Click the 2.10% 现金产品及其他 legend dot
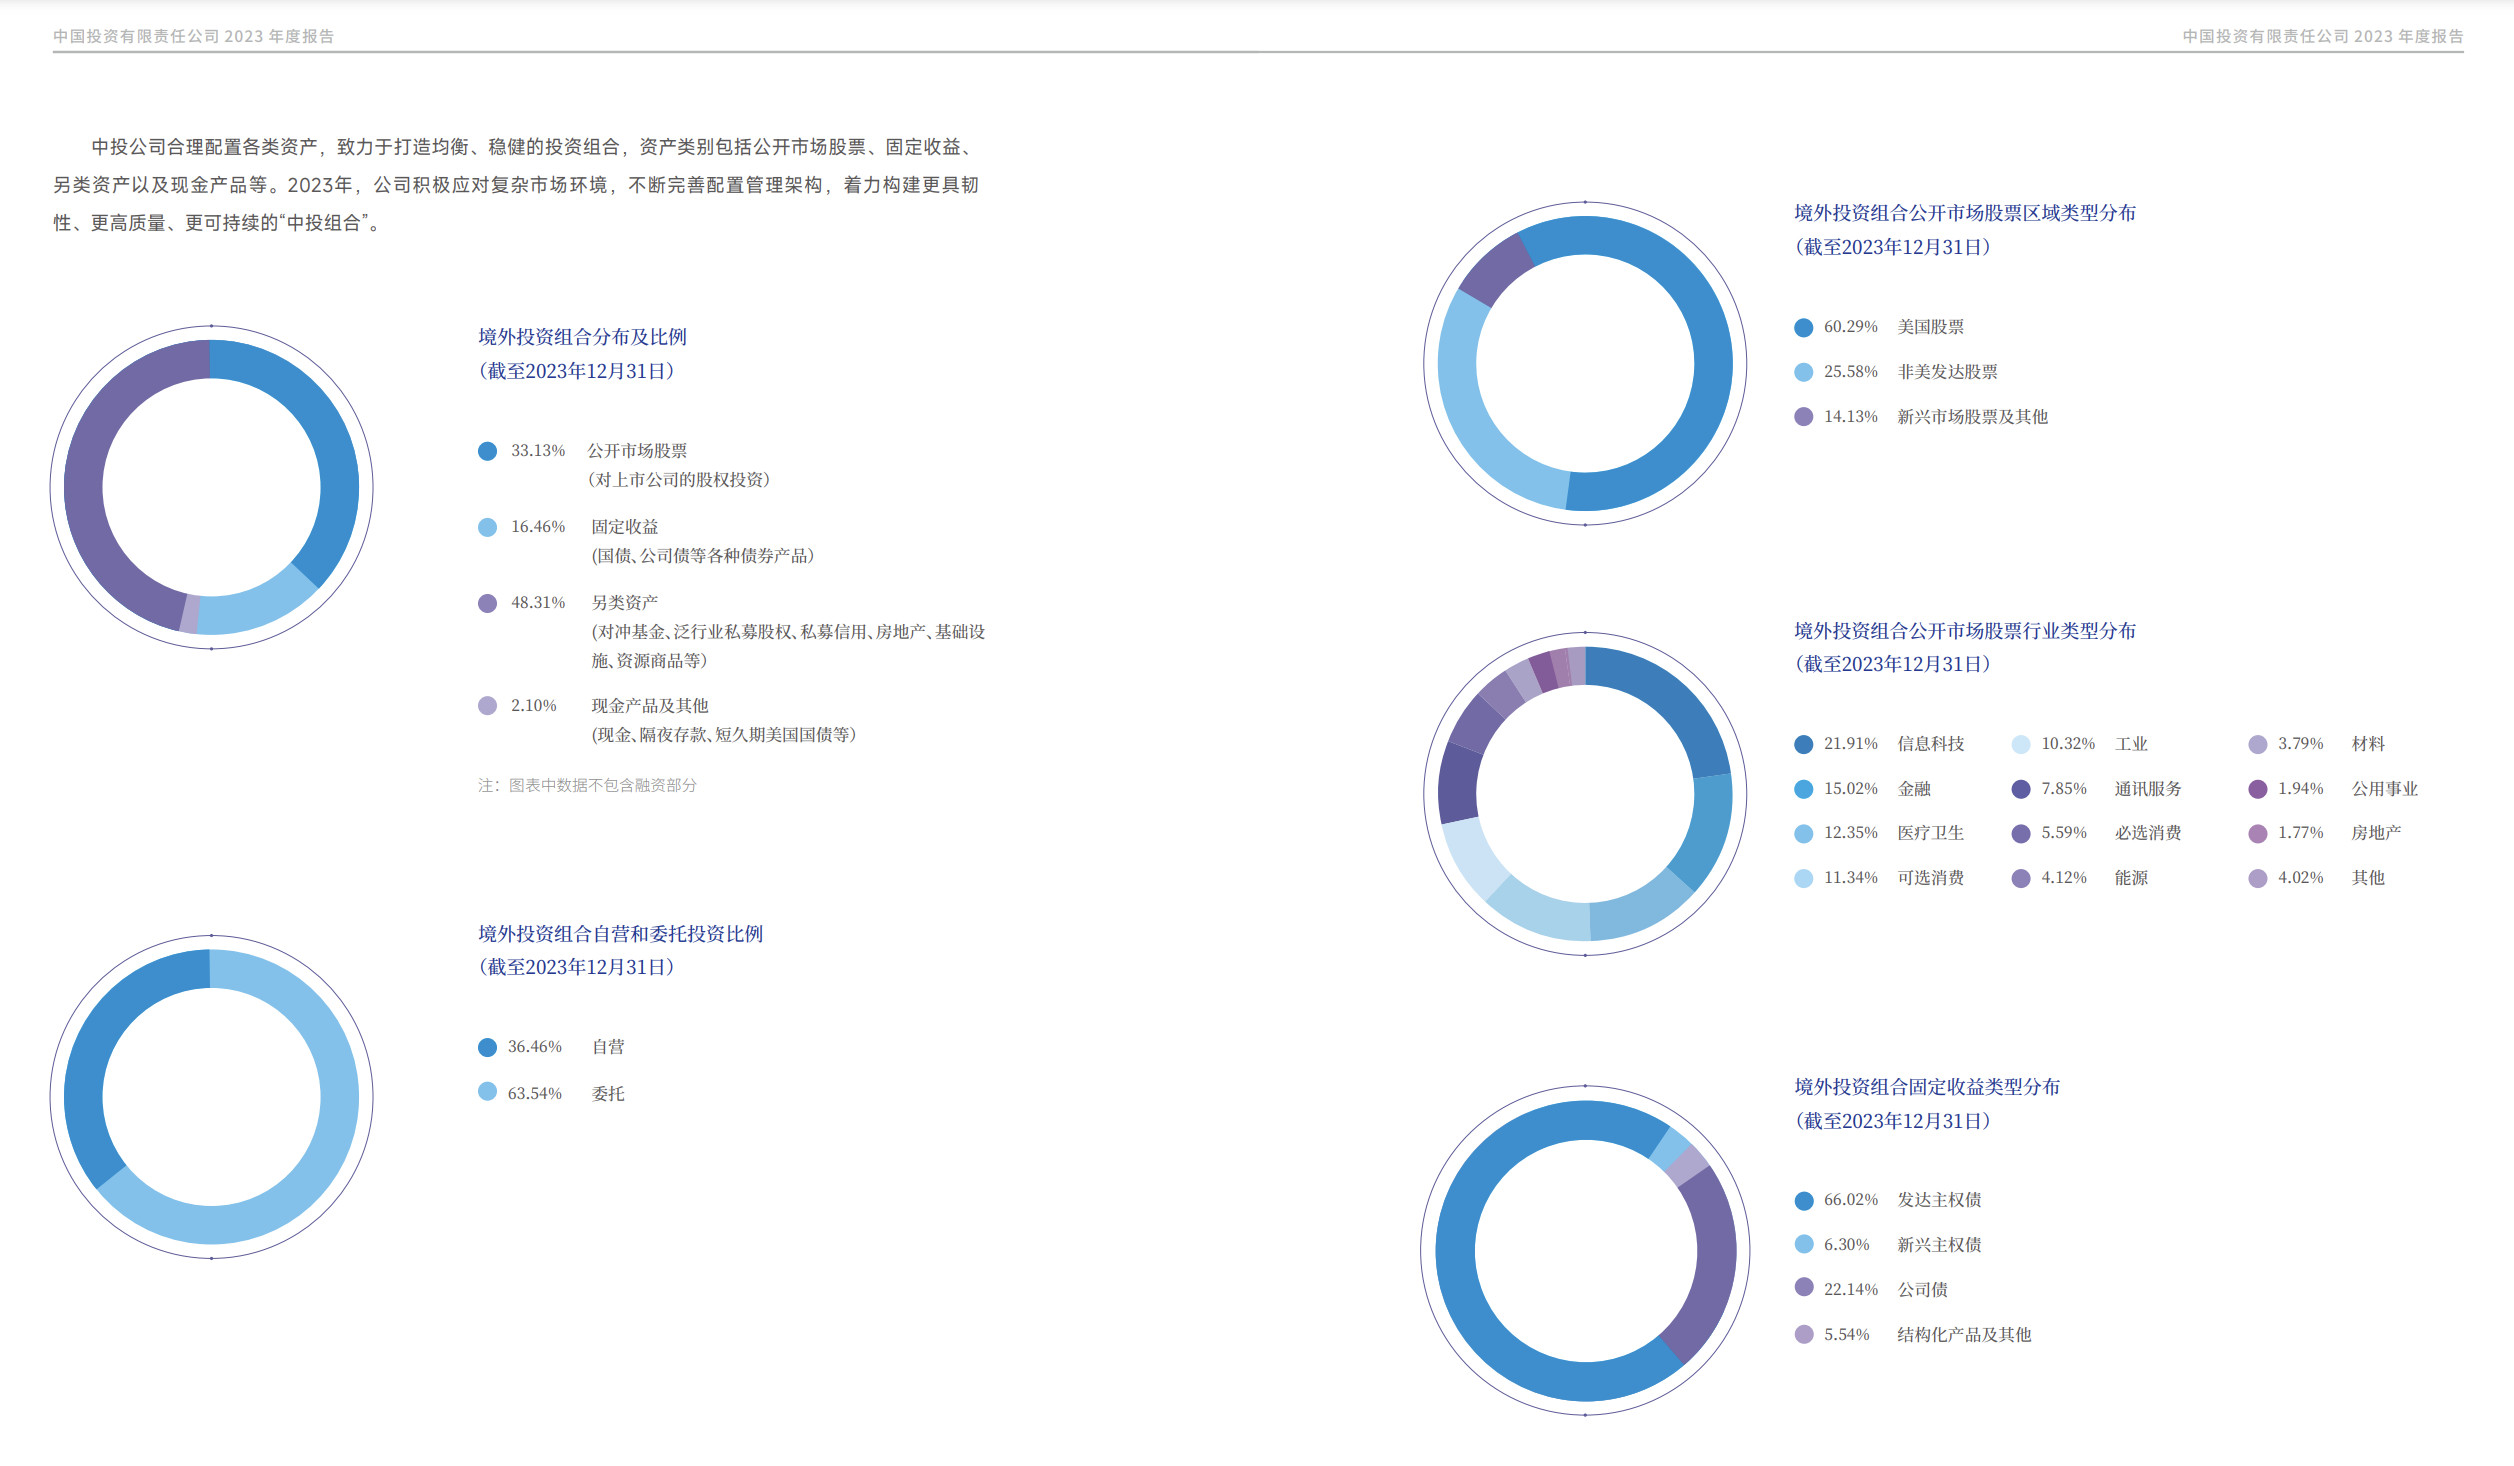The height and width of the screenshot is (1466, 2514). (x=487, y=706)
